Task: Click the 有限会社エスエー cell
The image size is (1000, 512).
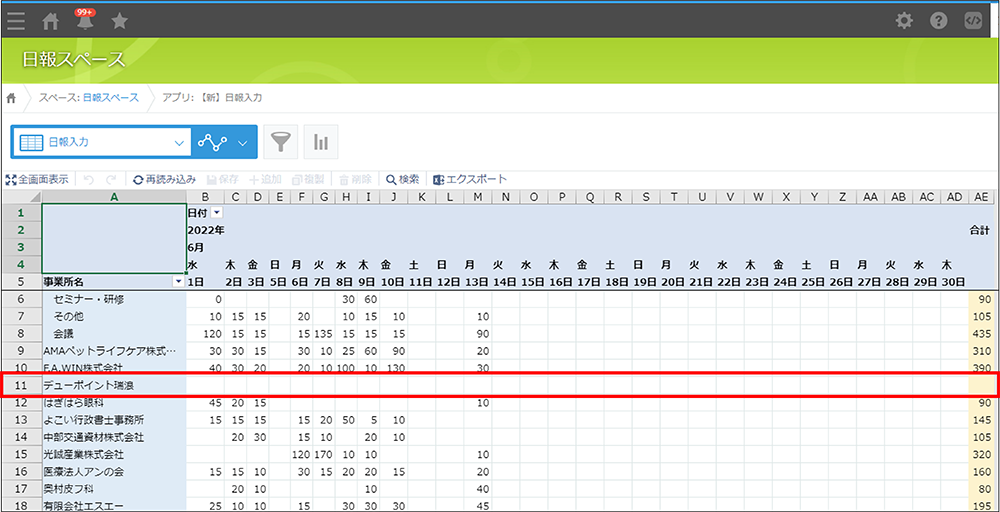Action: click(x=114, y=506)
